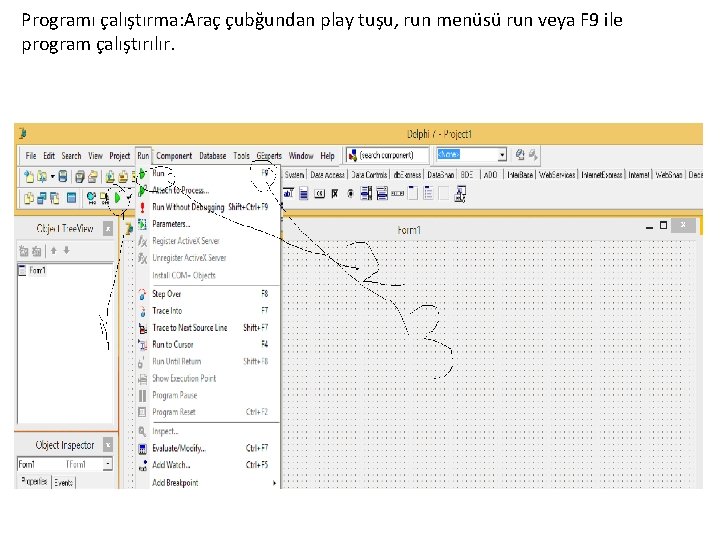This screenshot has width=720, height=540.
Task: Choose Run to Cursor in the Run menu
Action: 208,344
